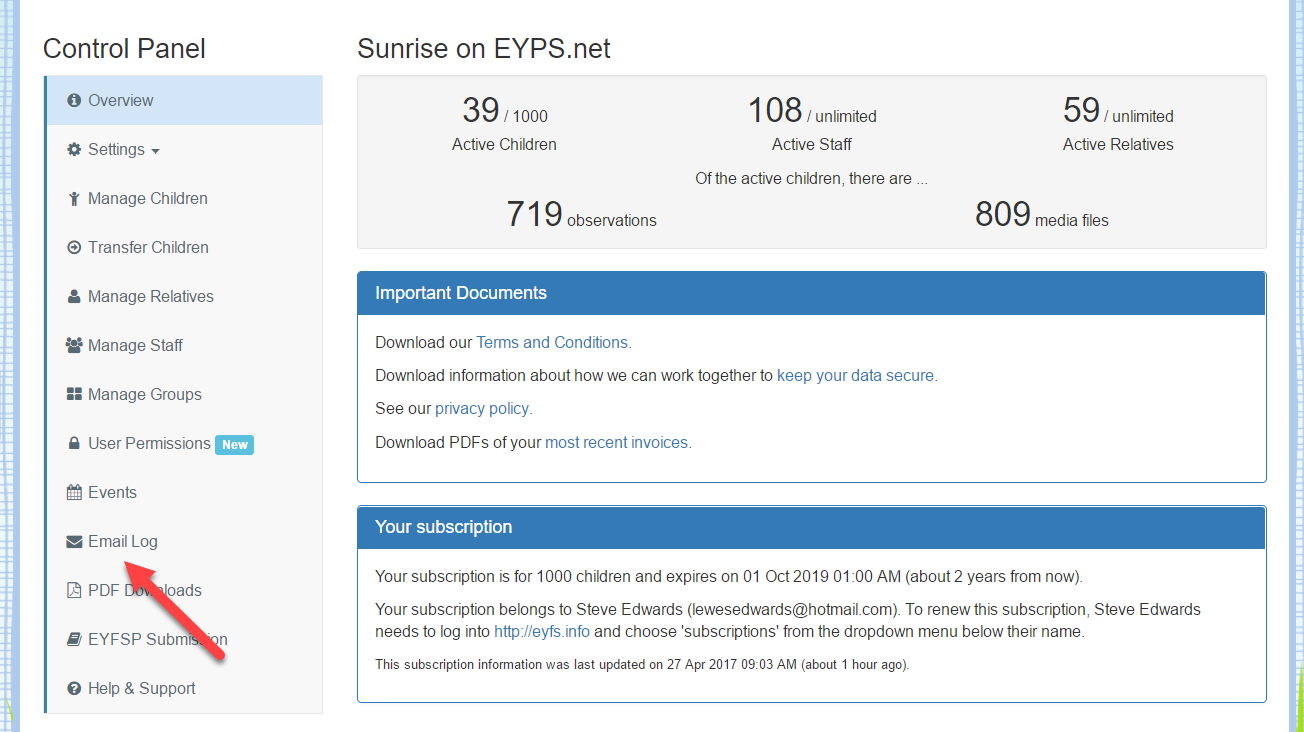Click the Manage Relatives user icon
This screenshot has height=732, width=1304.
click(74, 296)
